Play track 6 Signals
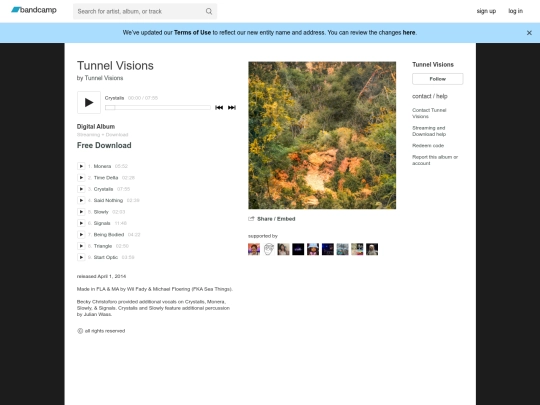540x405 pixels. pos(81,223)
